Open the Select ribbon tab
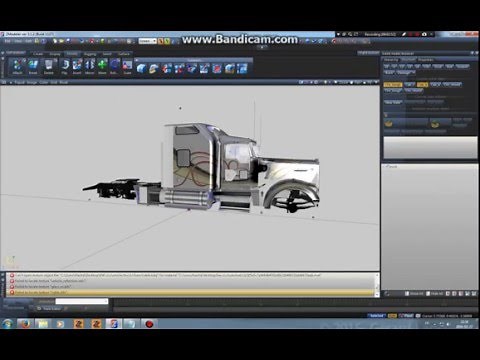 click(x=107, y=54)
